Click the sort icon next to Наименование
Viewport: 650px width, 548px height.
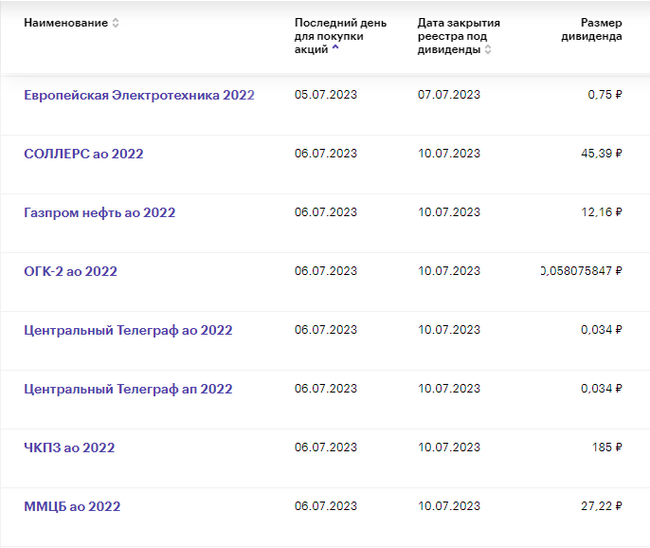coord(116,23)
